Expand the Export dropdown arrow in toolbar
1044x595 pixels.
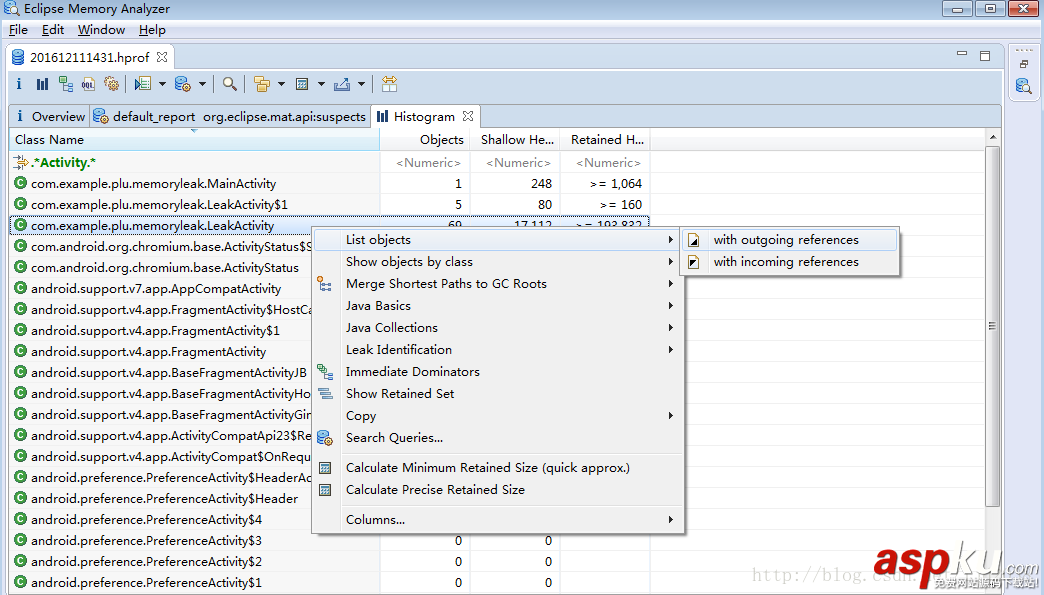click(x=361, y=85)
